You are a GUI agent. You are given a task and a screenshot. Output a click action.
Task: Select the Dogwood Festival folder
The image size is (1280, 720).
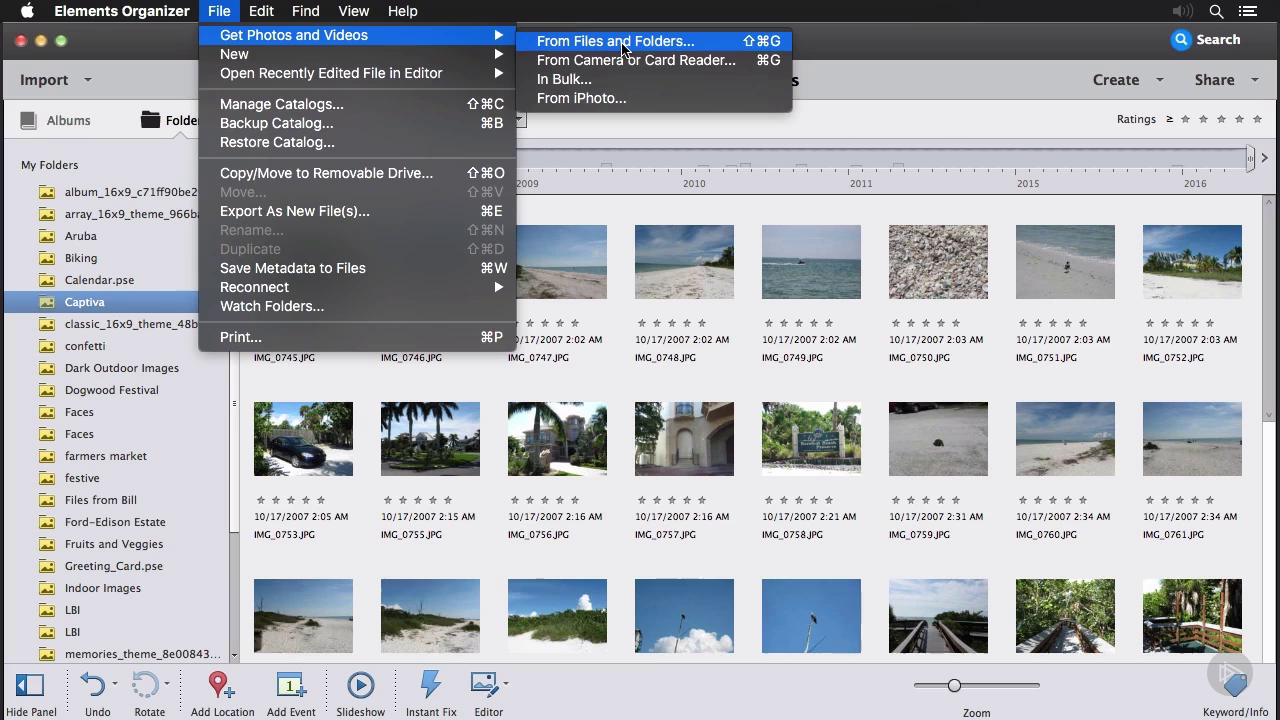click(x=112, y=390)
